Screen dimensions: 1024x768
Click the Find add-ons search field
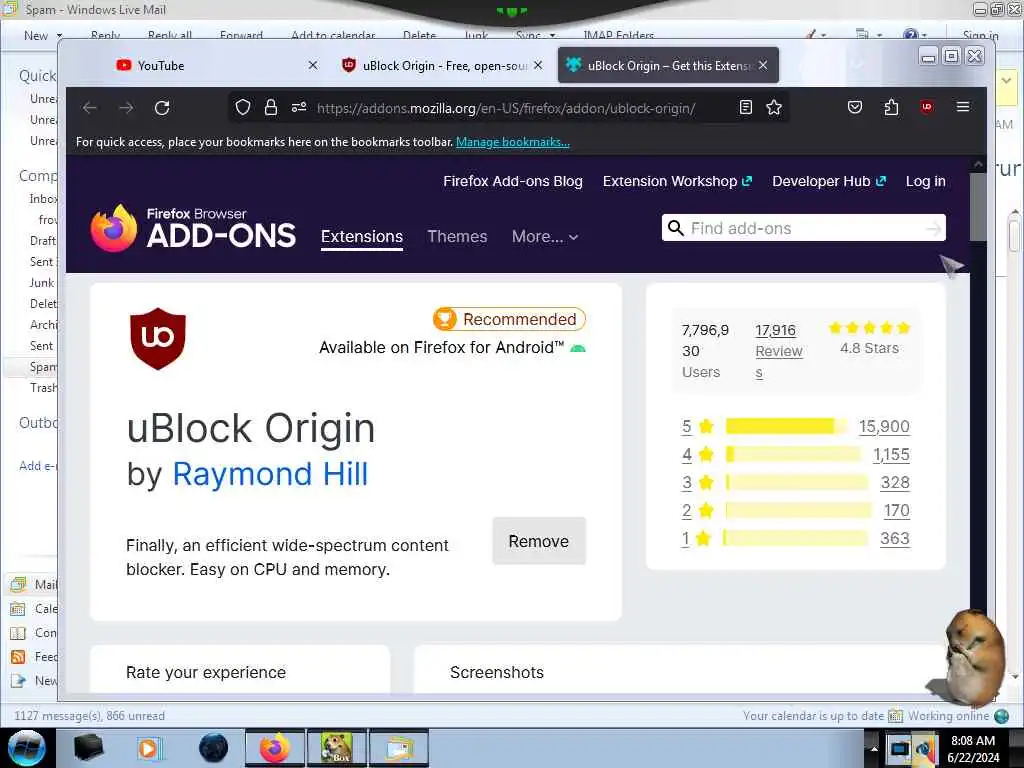pos(803,228)
